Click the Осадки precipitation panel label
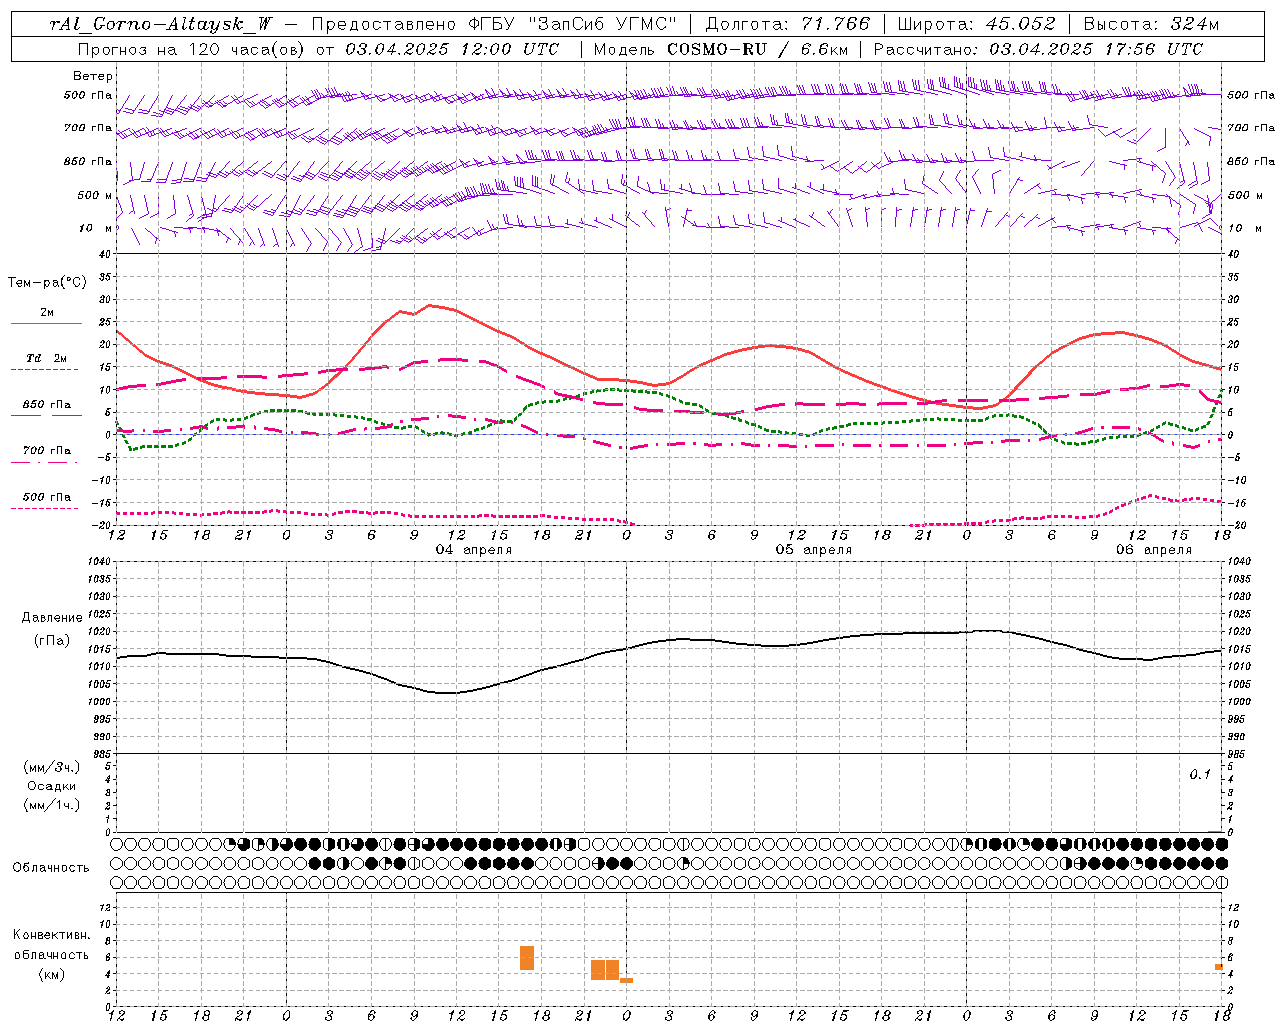The height and width of the screenshot is (1024, 1280). pyautogui.click(x=52, y=786)
